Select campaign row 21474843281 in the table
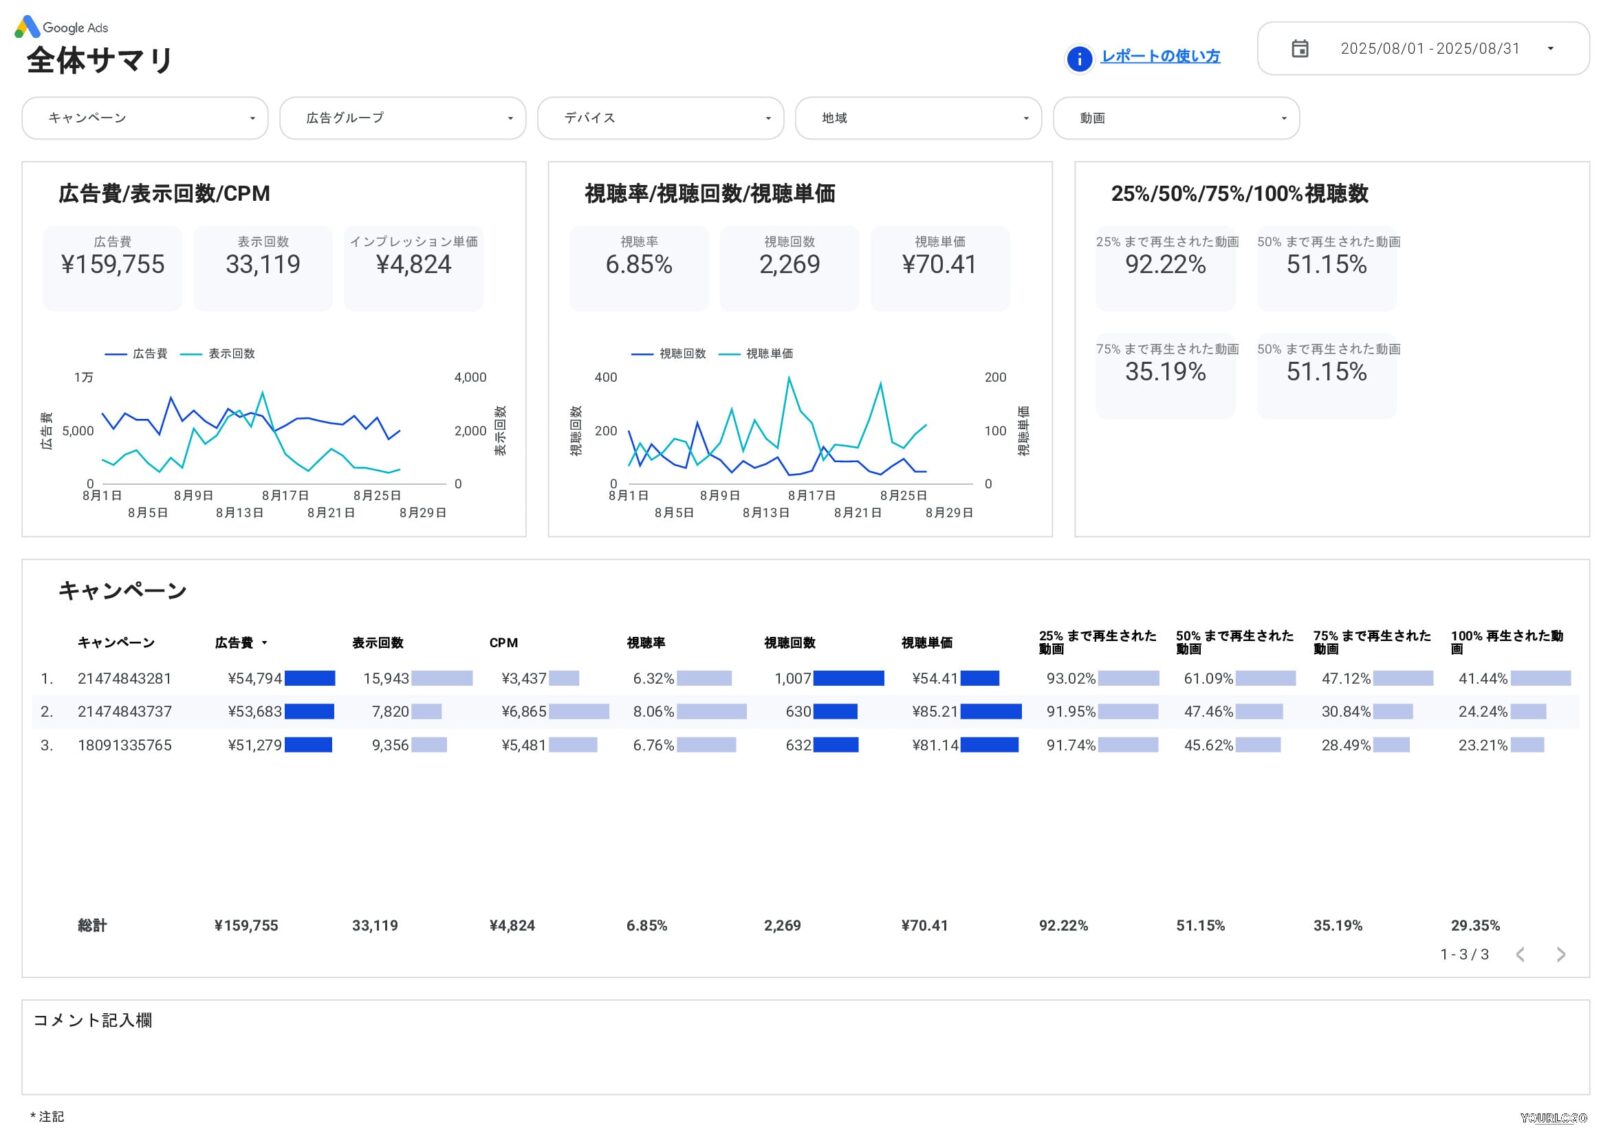Image resolution: width=1612 pixels, height=1139 pixels. (124, 678)
